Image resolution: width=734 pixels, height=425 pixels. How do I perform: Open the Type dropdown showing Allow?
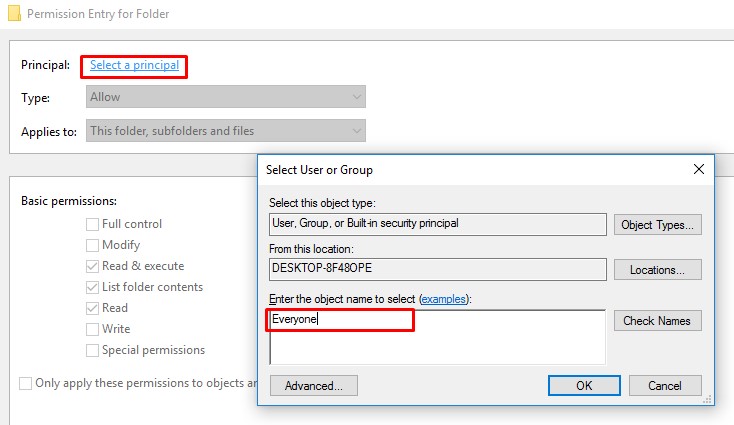click(225, 97)
